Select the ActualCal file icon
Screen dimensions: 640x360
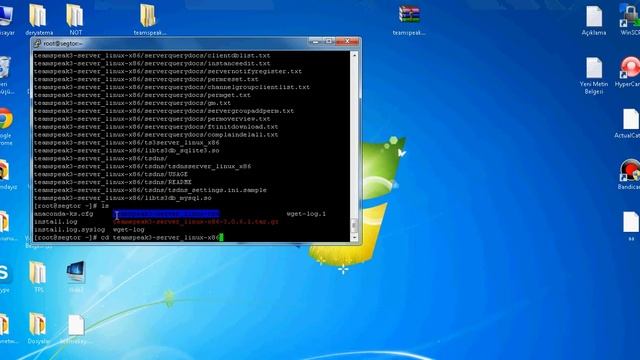[x=629, y=123]
